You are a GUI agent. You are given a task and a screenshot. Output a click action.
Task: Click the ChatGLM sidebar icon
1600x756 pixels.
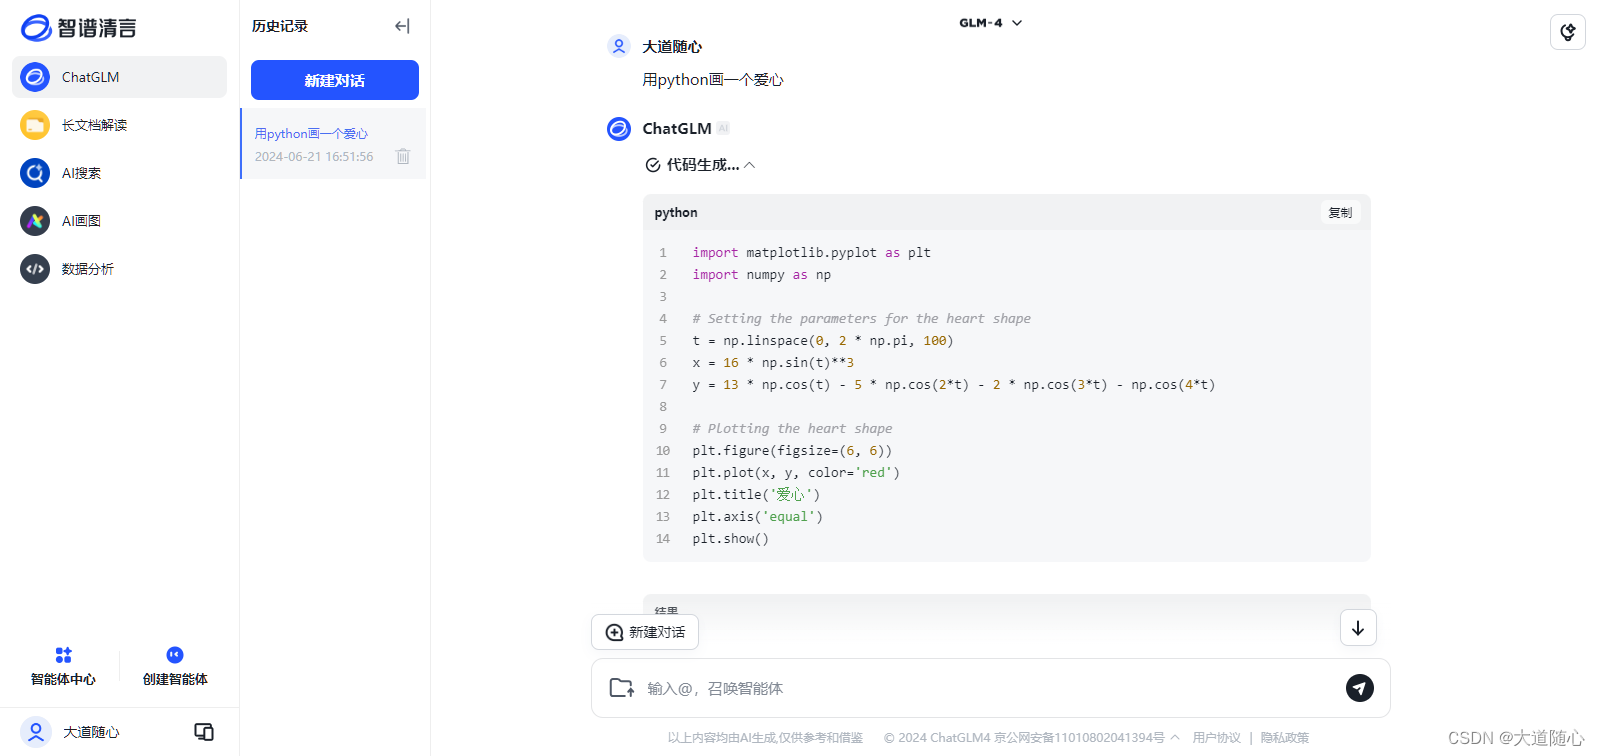point(35,77)
